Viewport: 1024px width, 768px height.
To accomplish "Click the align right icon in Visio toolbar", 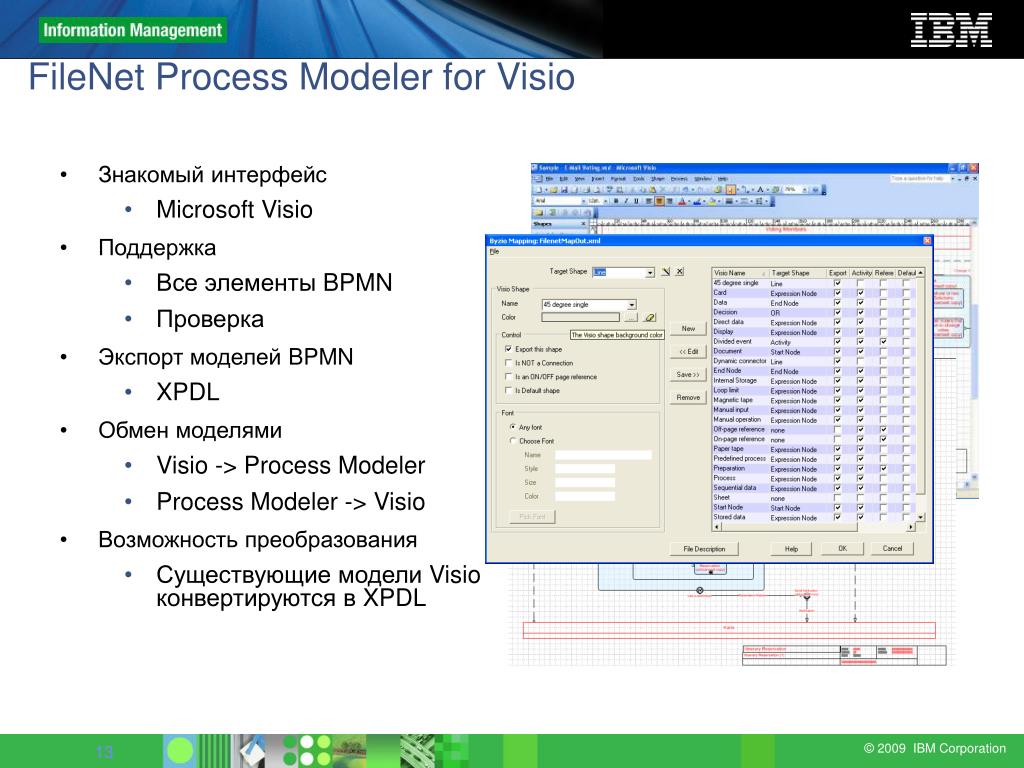I will click(669, 201).
